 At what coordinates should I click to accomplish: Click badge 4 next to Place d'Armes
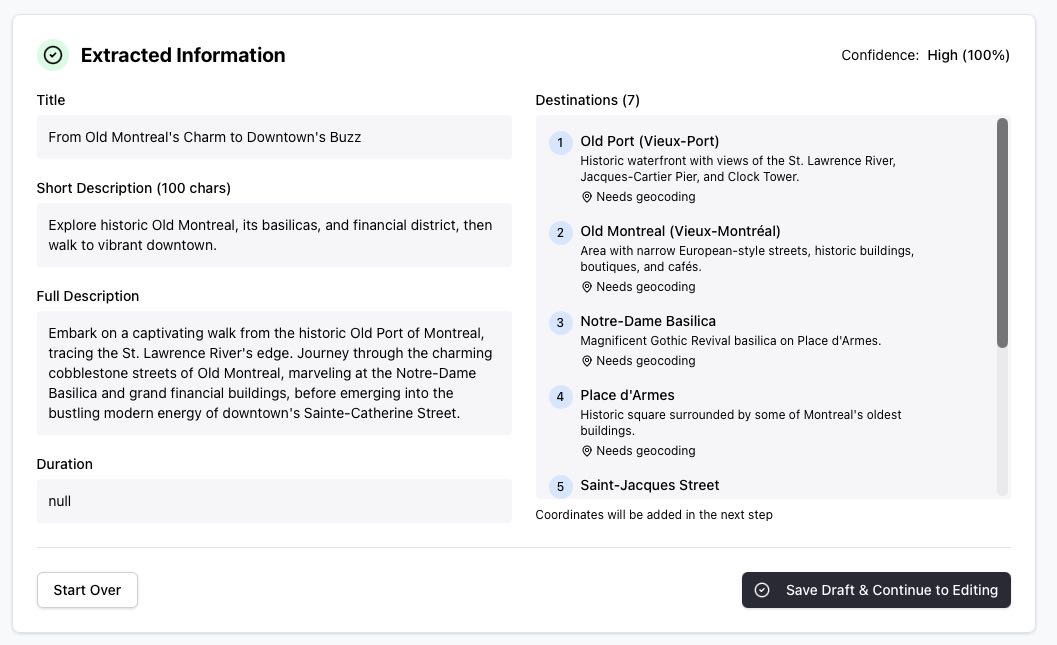pyautogui.click(x=560, y=397)
